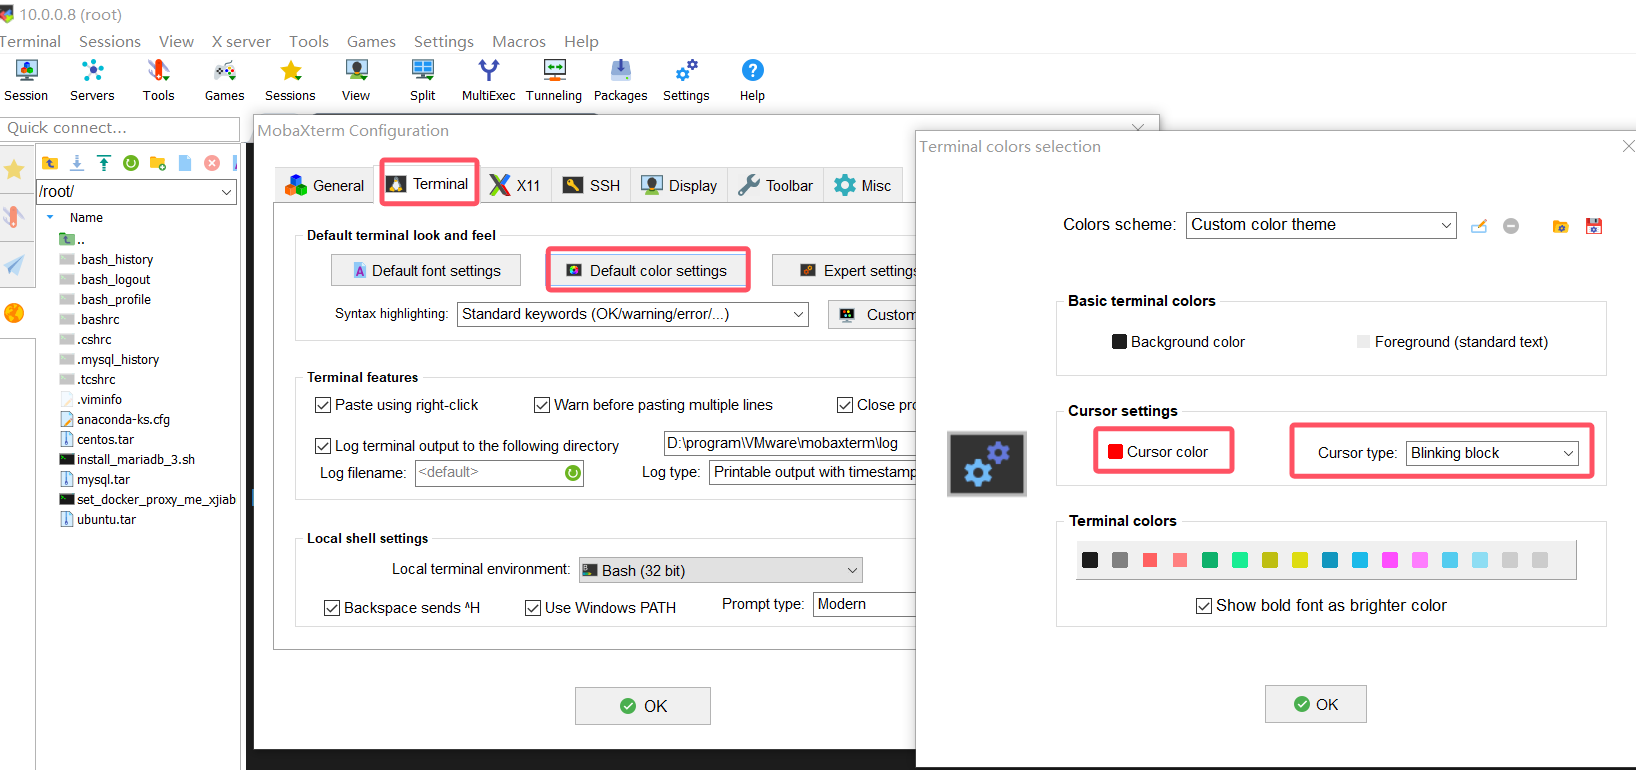The image size is (1636, 770).
Task: Open the Prompt type dropdown
Action: (x=864, y=604)
